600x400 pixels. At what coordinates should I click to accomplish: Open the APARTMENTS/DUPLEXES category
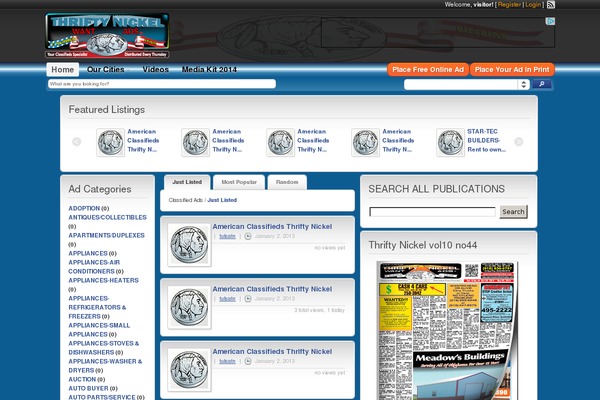click(106, 235)
